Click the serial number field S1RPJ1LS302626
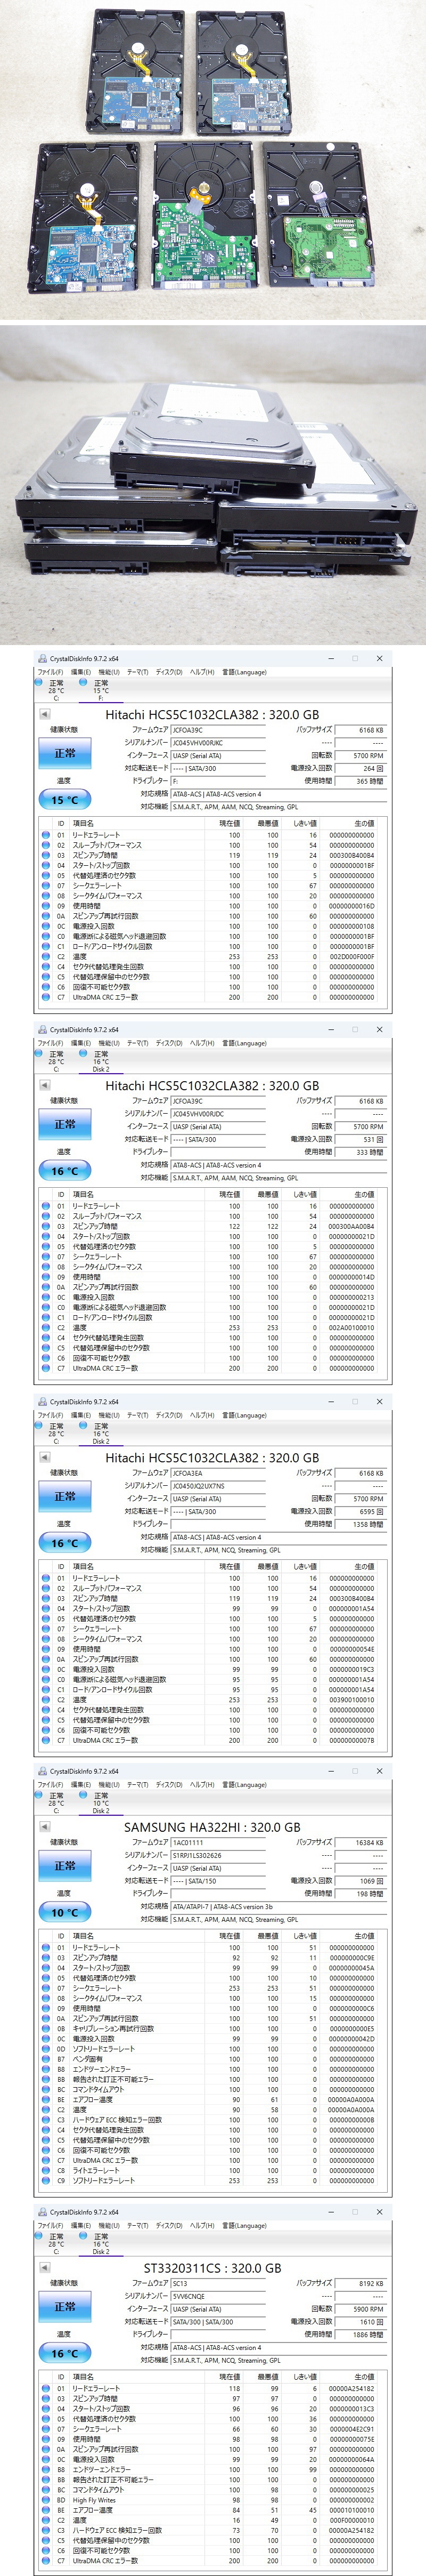Viewport: 426px width, 2576px height. (217, 1855)
